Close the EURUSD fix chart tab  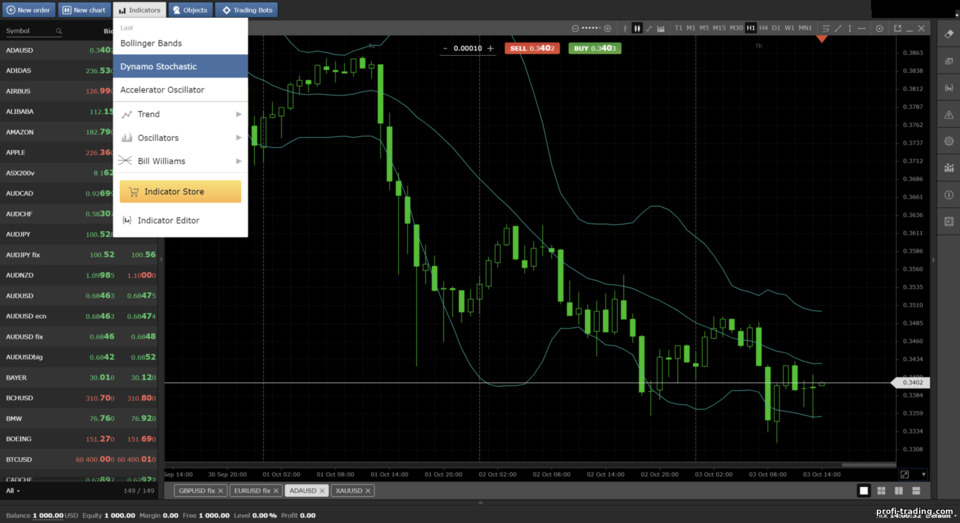point(276,491)
